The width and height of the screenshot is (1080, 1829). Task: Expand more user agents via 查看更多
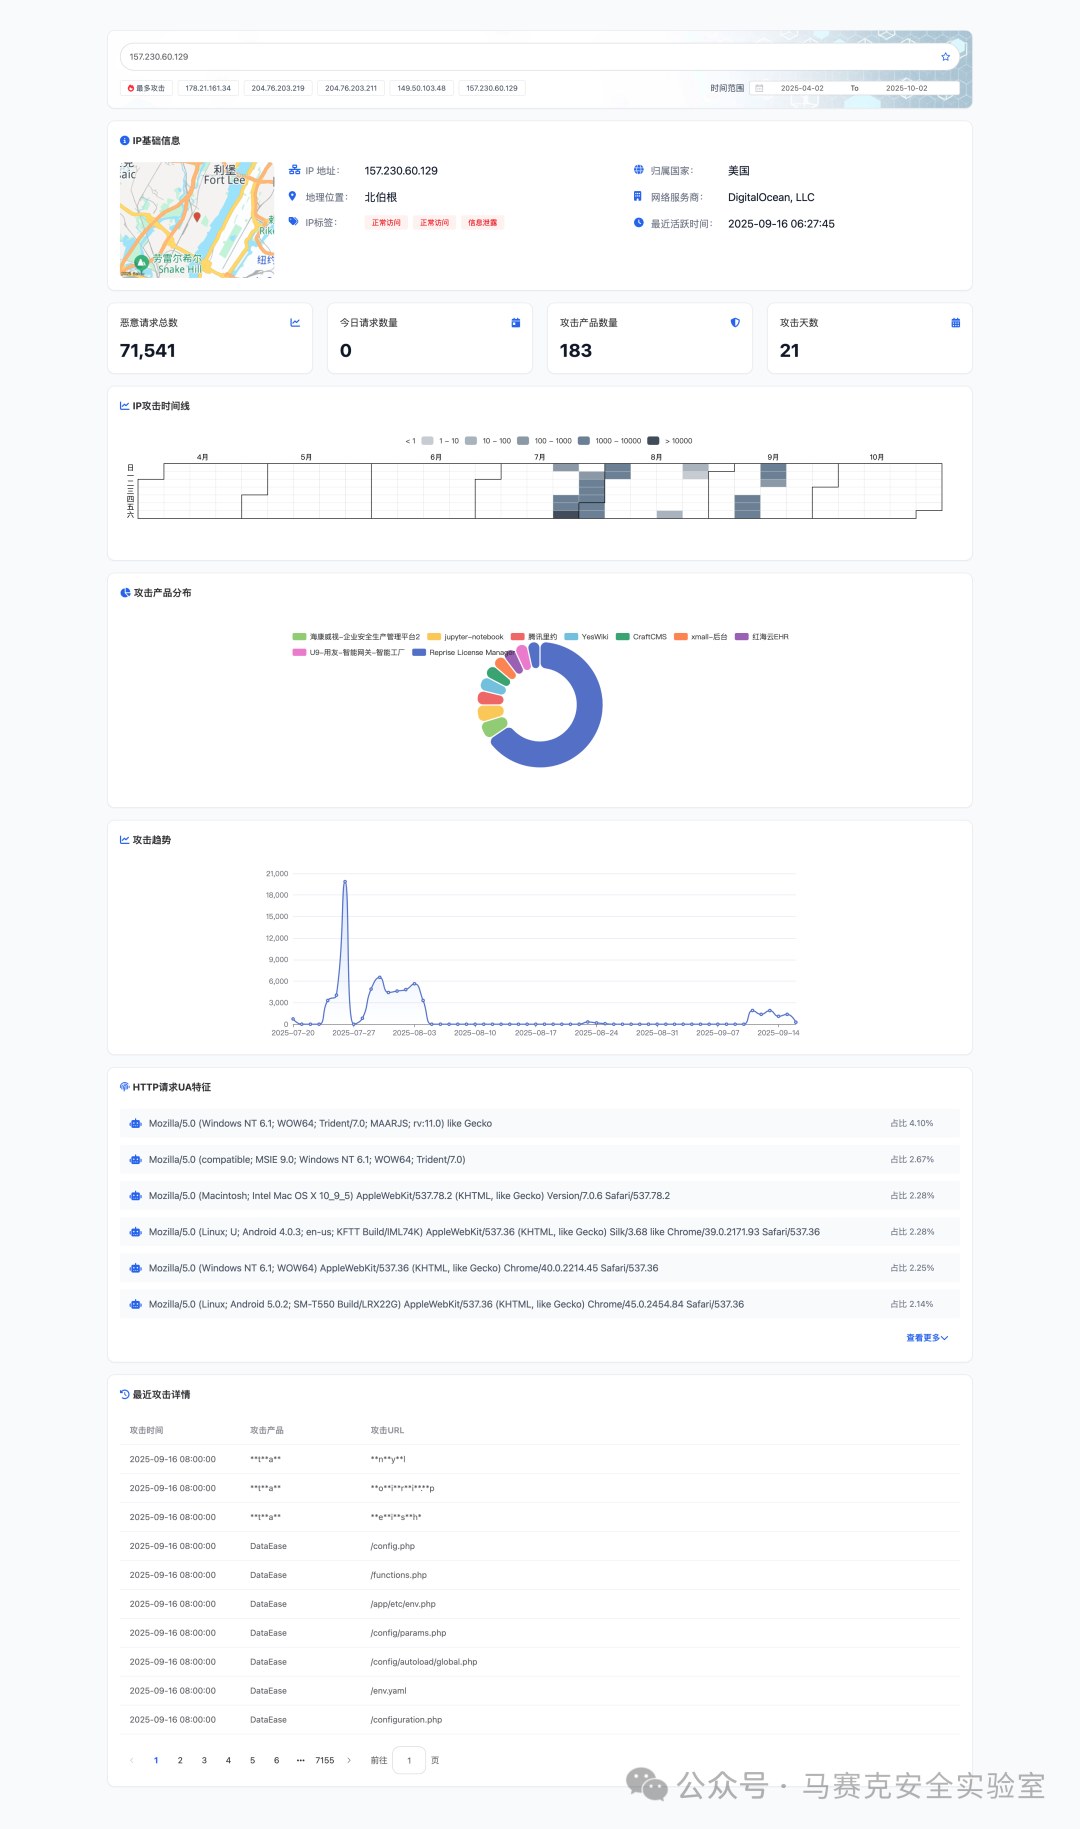point(926,1338)
